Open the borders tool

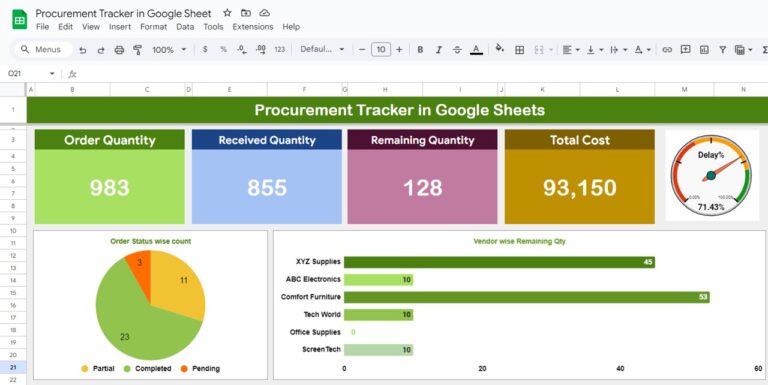click(x=520, y=49)
